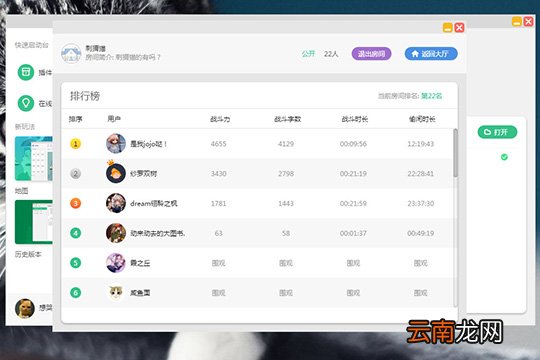Click the room avatar house icon
Viewport: 540px width, 360px height.
pyautogui.click(x=71, y=54)
